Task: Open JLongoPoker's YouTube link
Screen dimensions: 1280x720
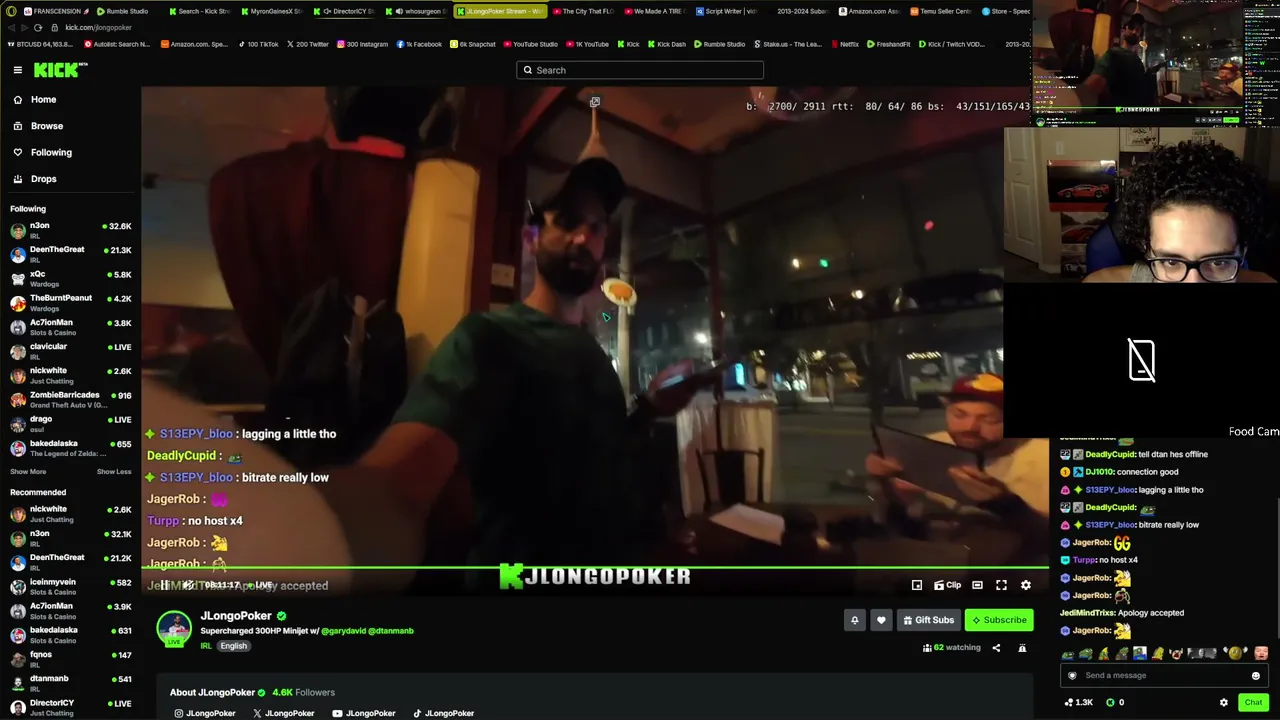Action: pos(364,713)
